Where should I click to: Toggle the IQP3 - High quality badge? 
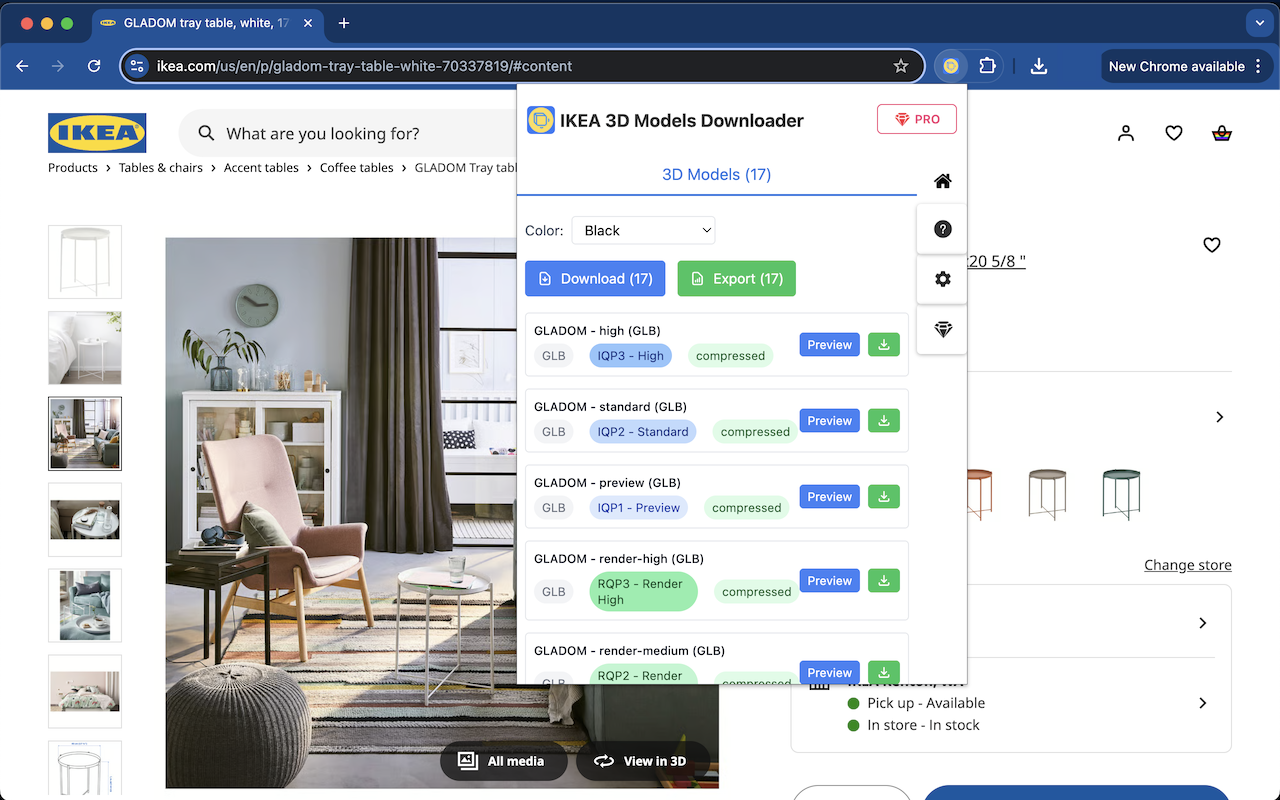click(x=630, y=355)
